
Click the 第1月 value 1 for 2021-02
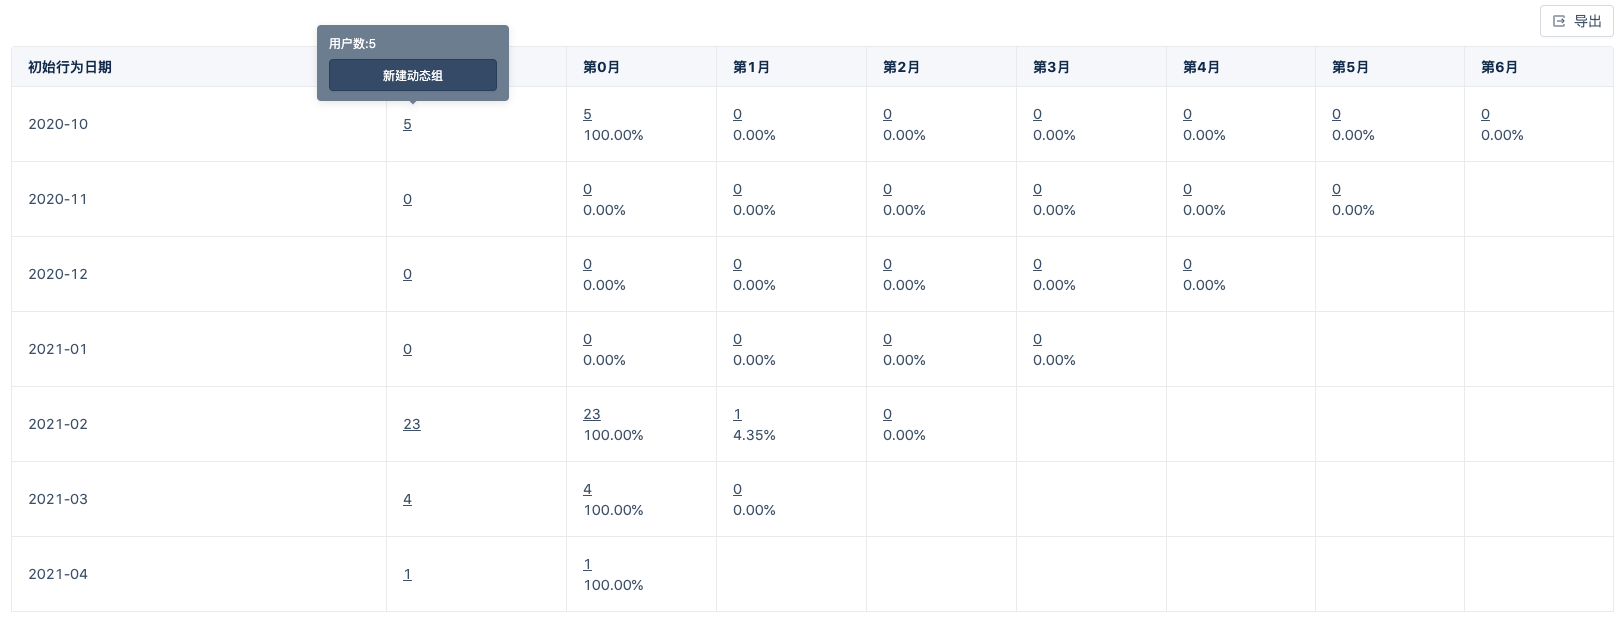click(x=737, y=414)
